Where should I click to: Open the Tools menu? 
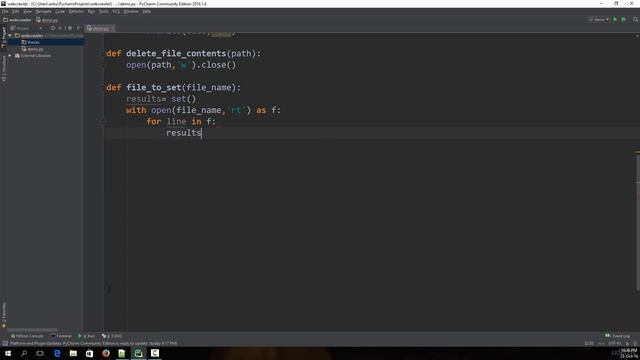tap(104, 11)
